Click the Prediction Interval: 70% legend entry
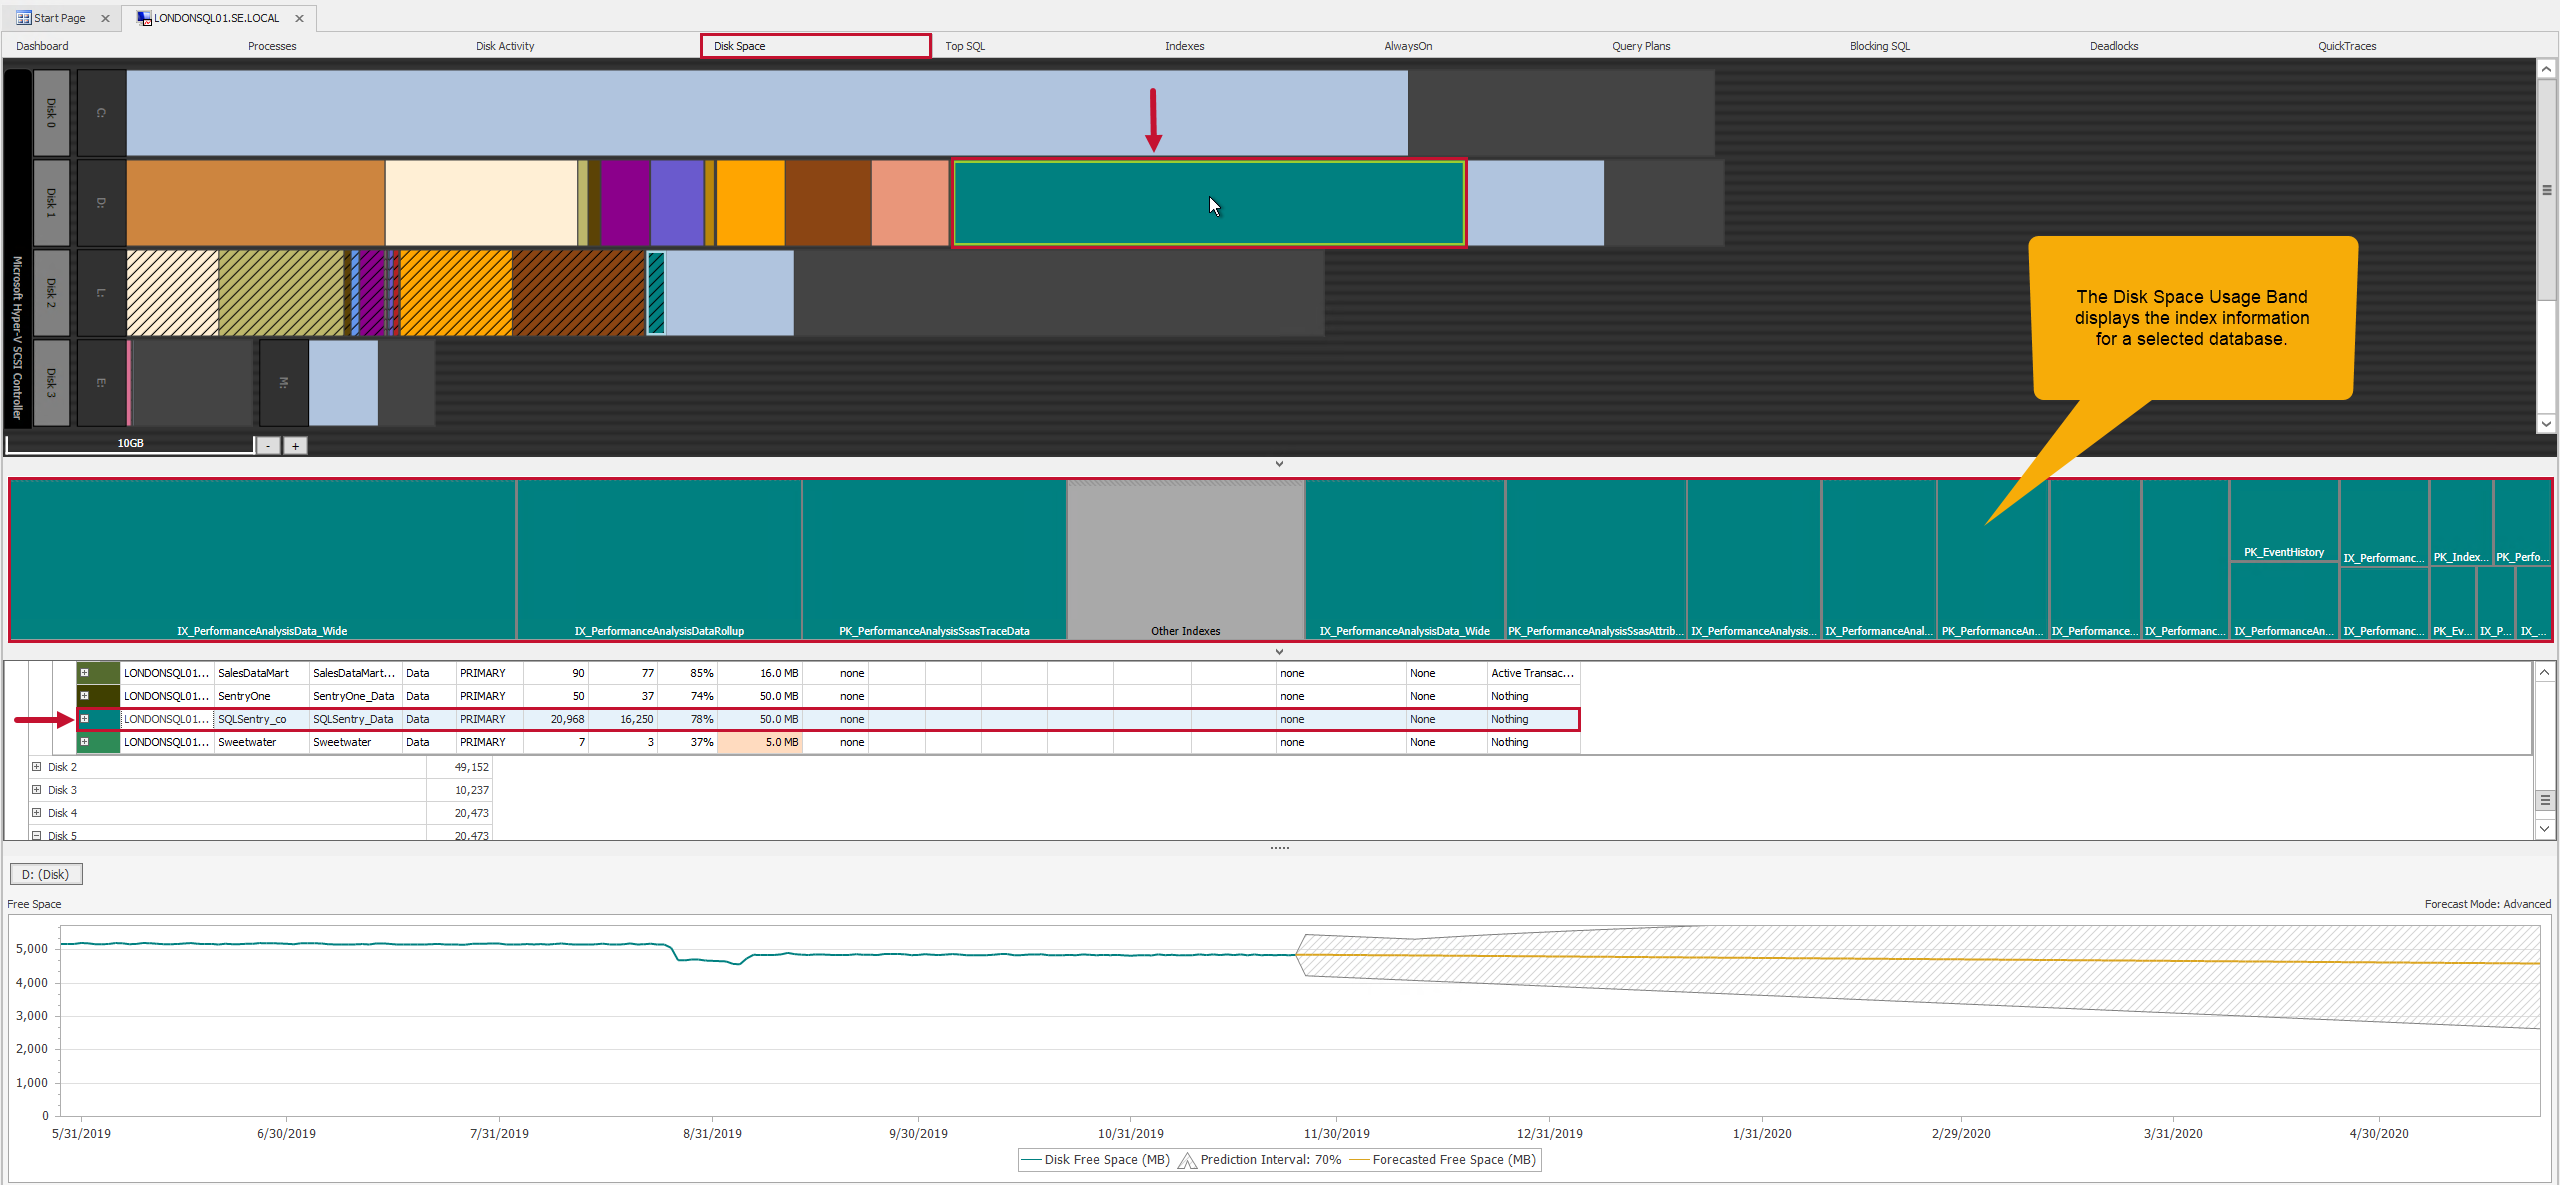This screenshot has height=1185, width=2560. tap(1260, 1160)
